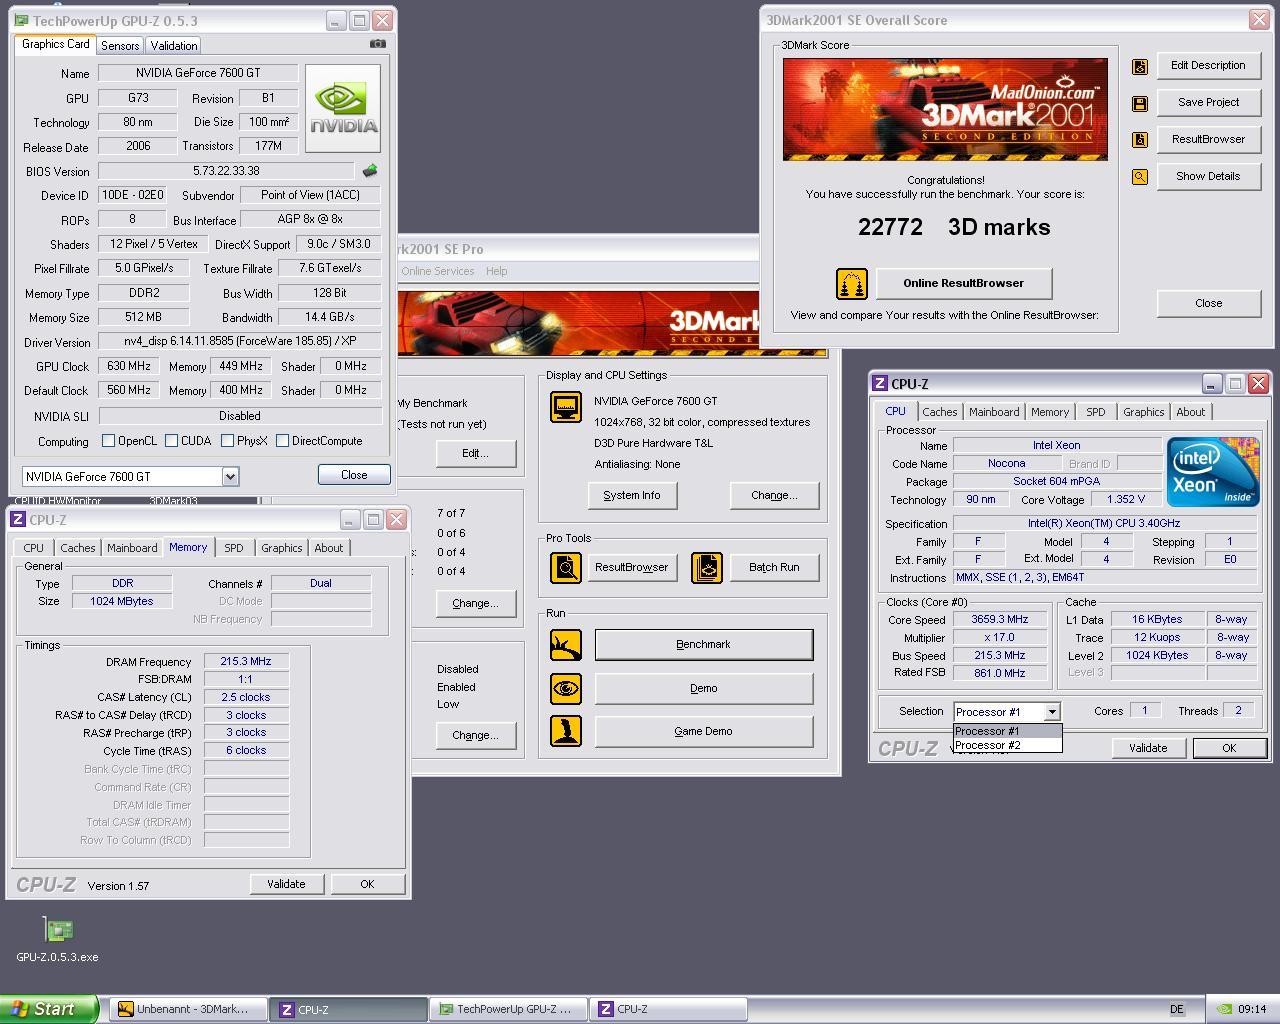This screenshot has width=1280, height=1024.
Task: Click Close button in GPU-Z
Action: point(354,475)
